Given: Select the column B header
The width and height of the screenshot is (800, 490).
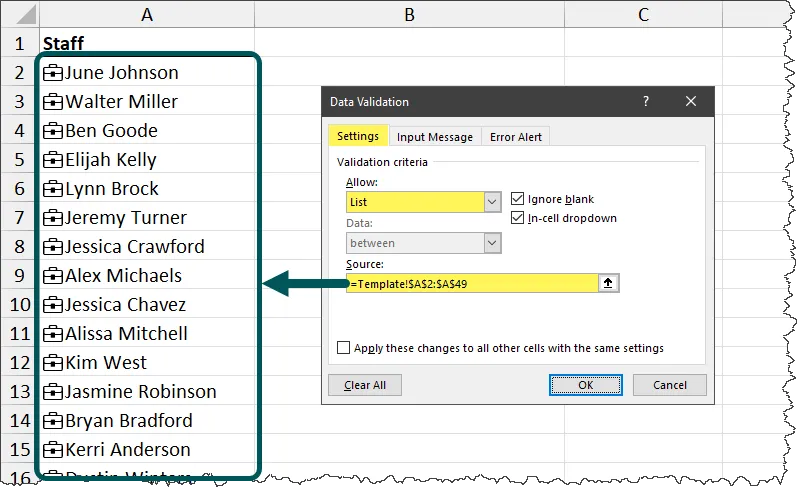Looking at the screenshot, I should 410,14.
